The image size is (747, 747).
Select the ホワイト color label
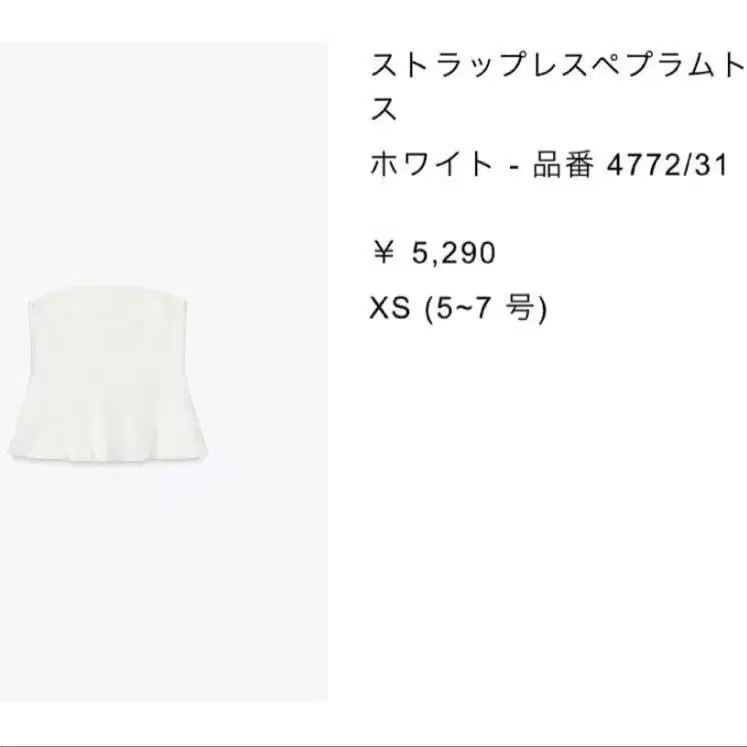click(432, 164)
